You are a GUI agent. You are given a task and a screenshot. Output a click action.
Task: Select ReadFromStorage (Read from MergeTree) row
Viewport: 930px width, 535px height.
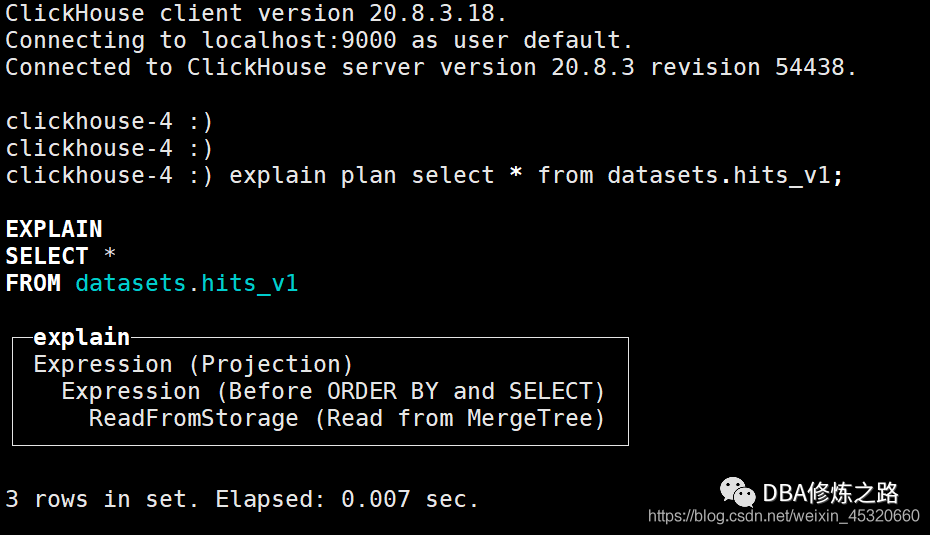(x=346, y=419)
